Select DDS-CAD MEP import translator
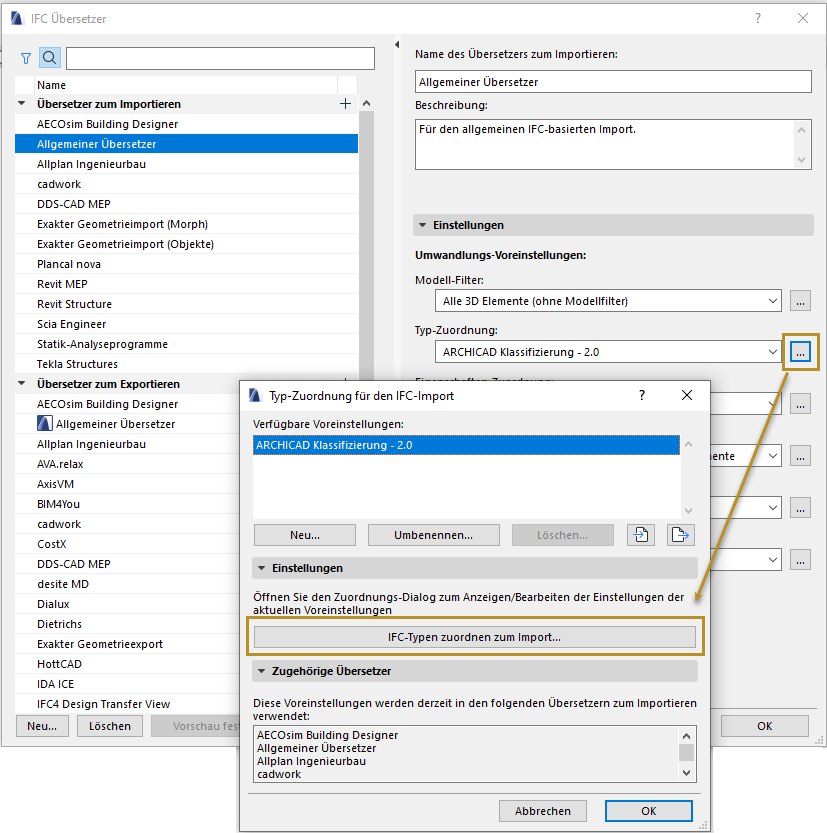This screenshot has width=827, height=833. (186, 204)
